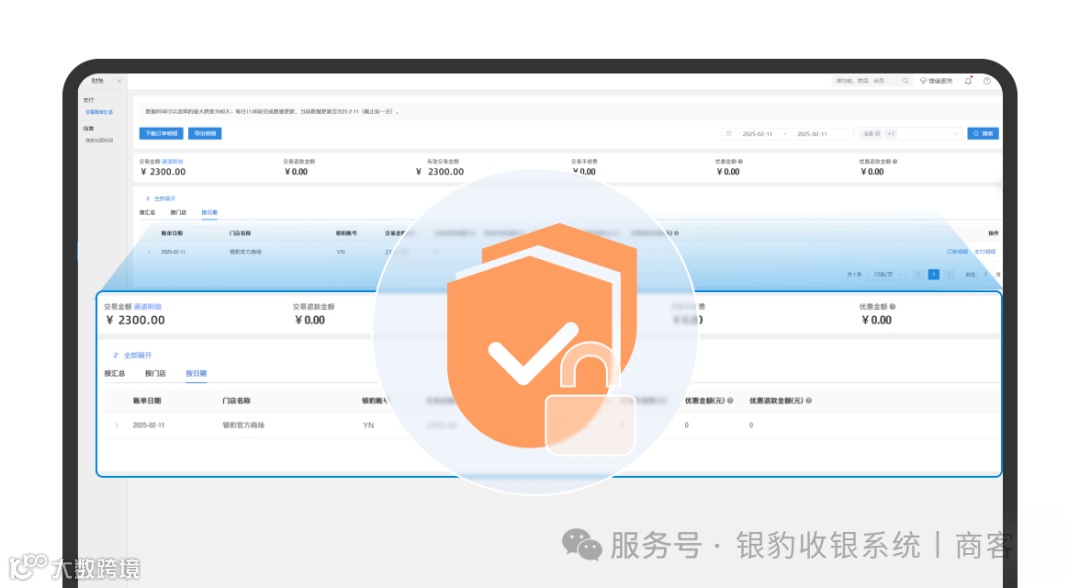Expand the 2025-02-11 row in upper table
Screen dimensions: 1080x588
coord(149,252)
